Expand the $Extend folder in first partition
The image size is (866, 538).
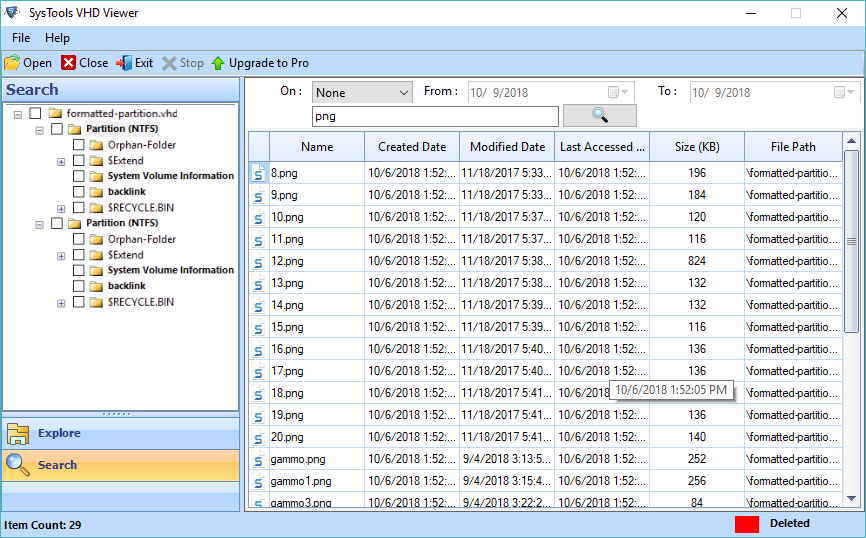61,161
